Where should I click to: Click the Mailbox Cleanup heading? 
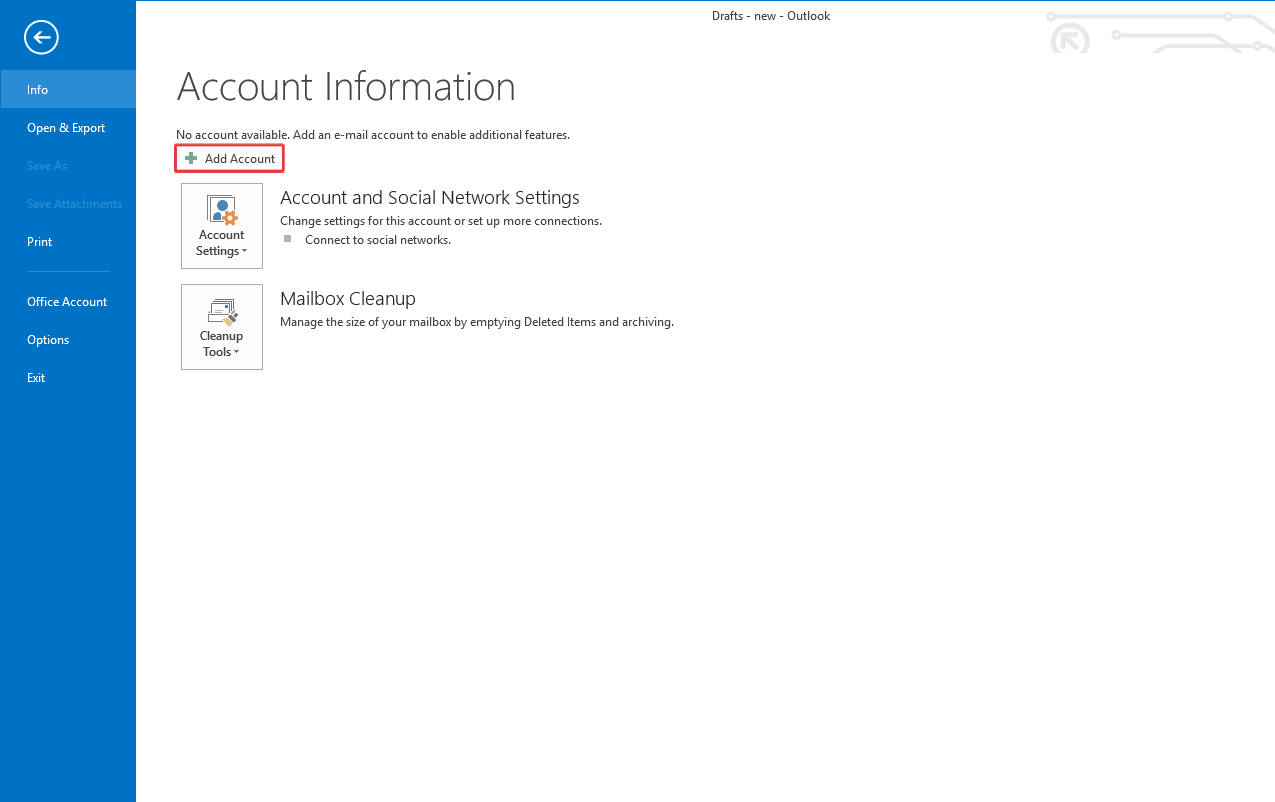click(x=348, y=299)
